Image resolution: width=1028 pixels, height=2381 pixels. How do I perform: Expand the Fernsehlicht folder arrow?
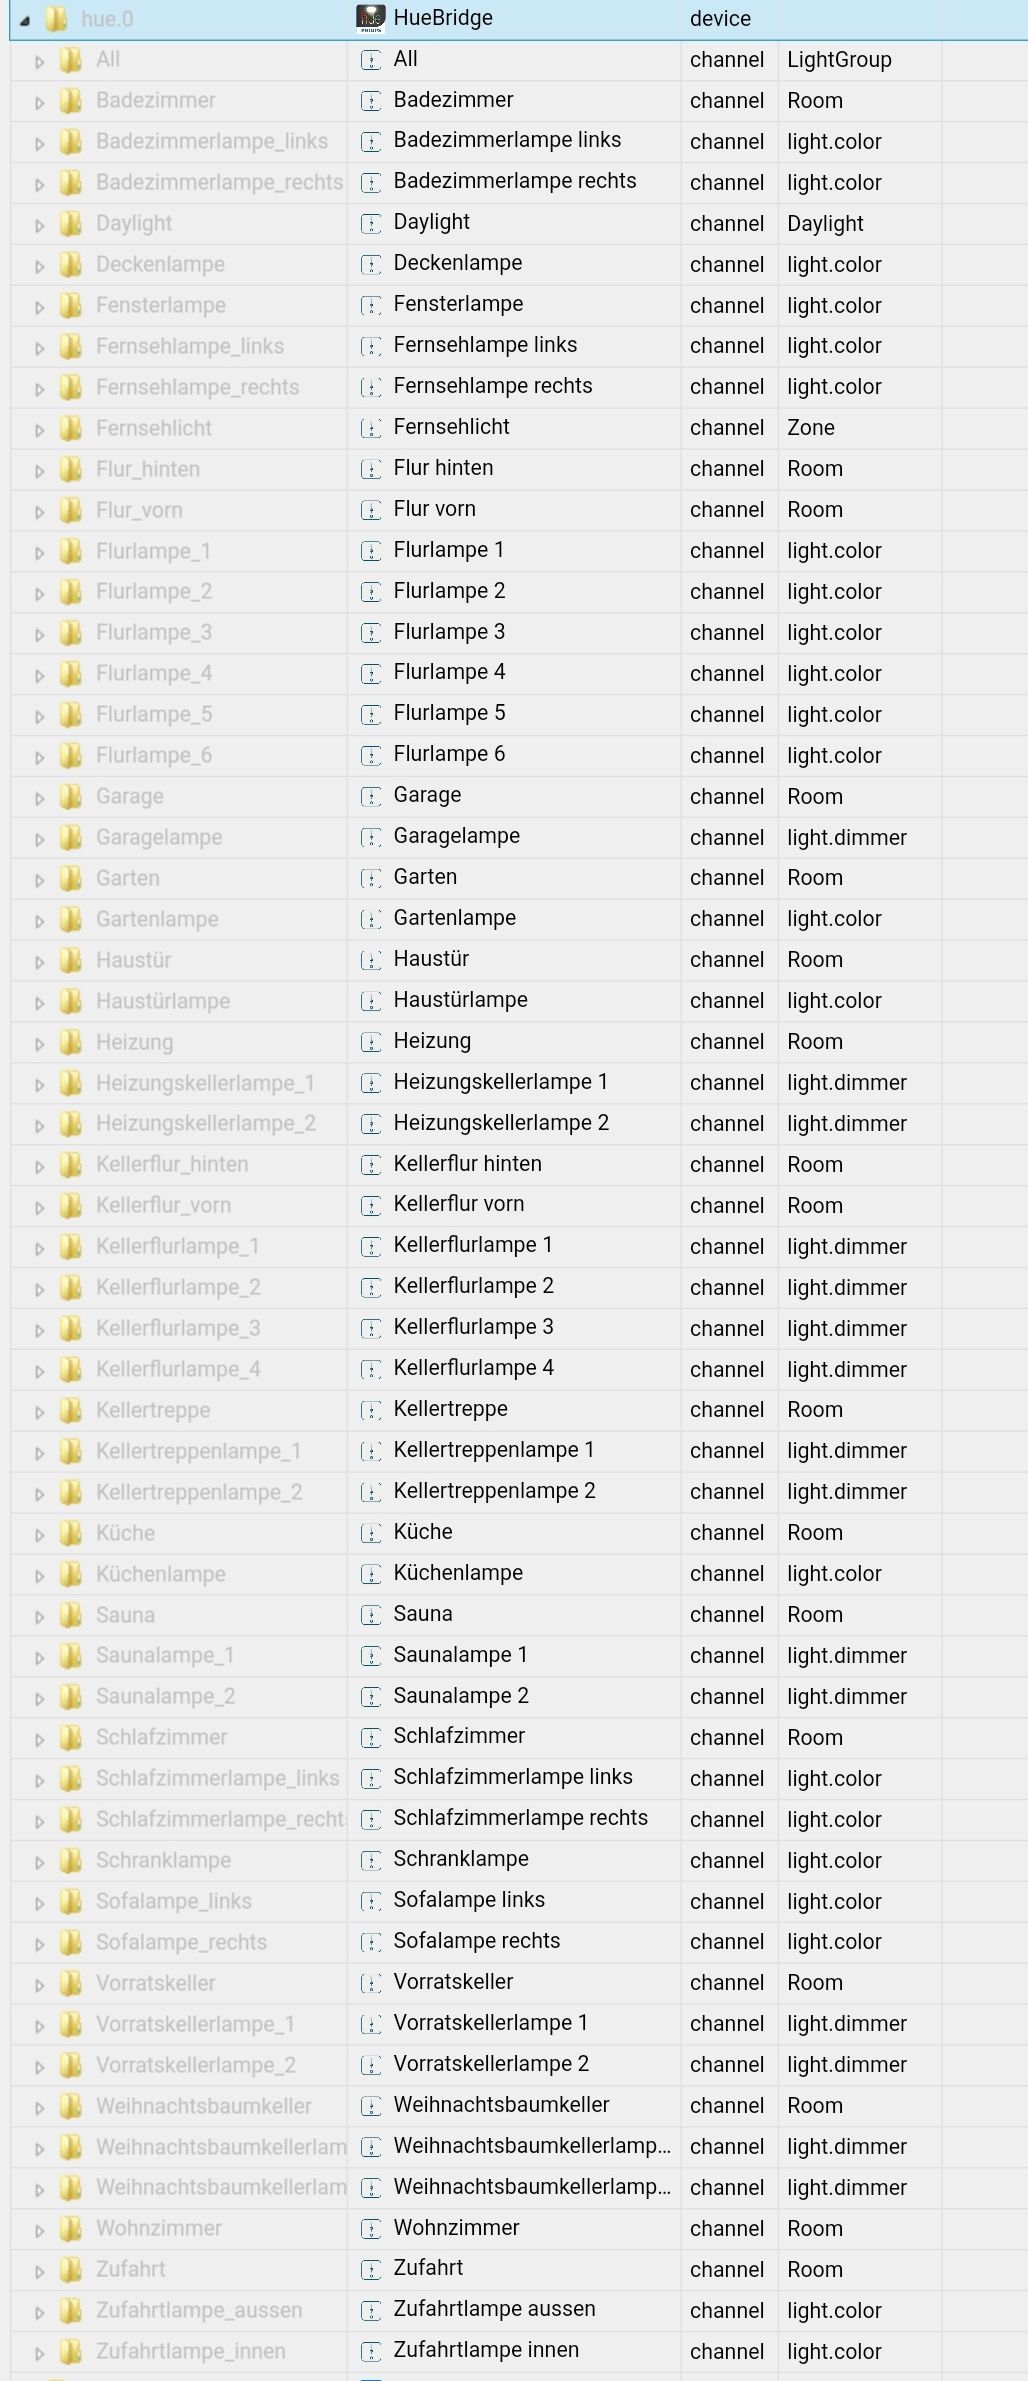(x=40, y=430)
